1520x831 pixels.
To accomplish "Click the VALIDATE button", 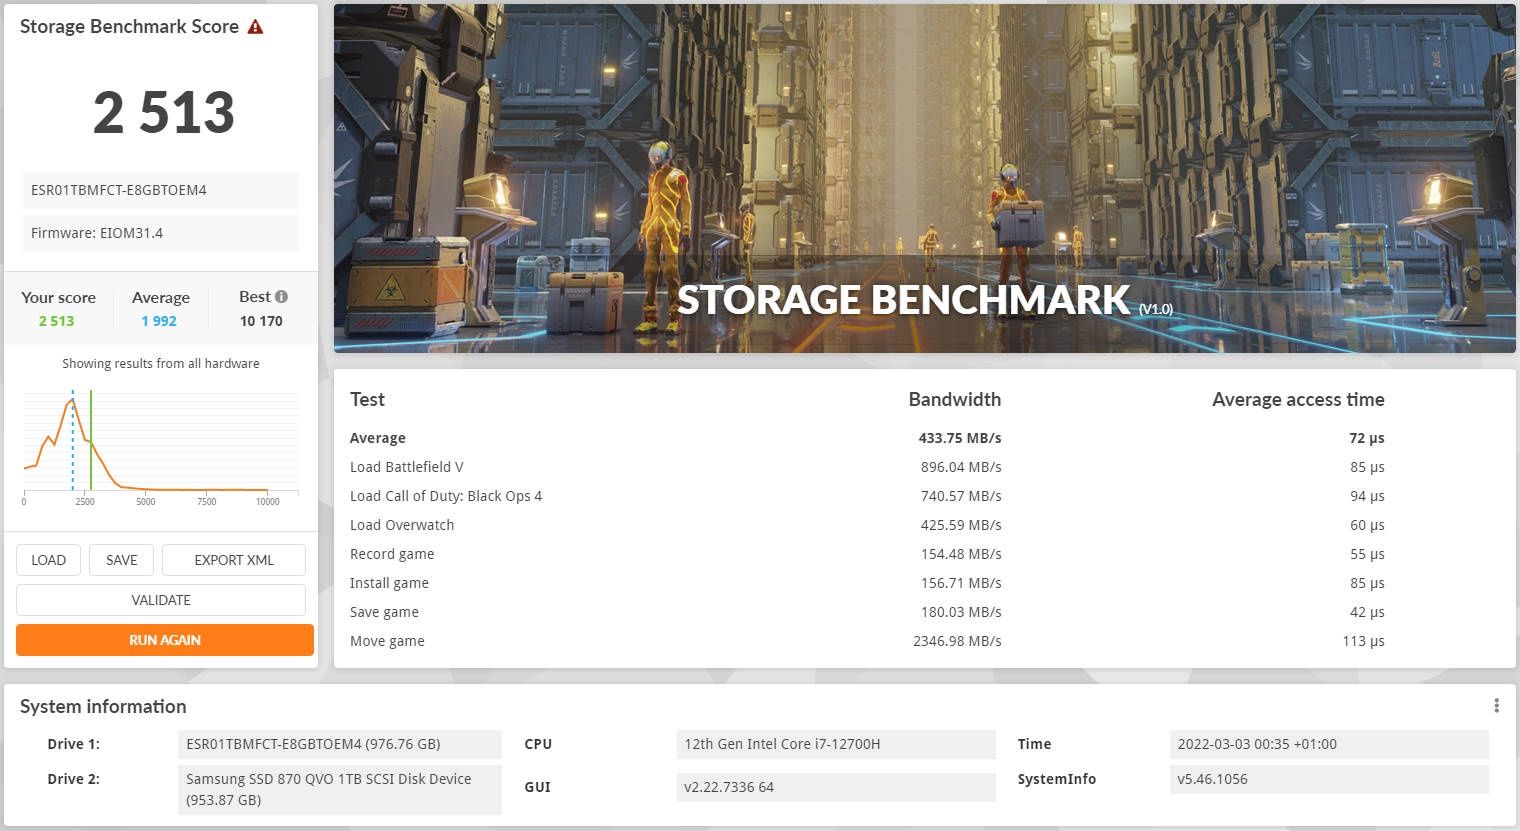I will 161,600.
